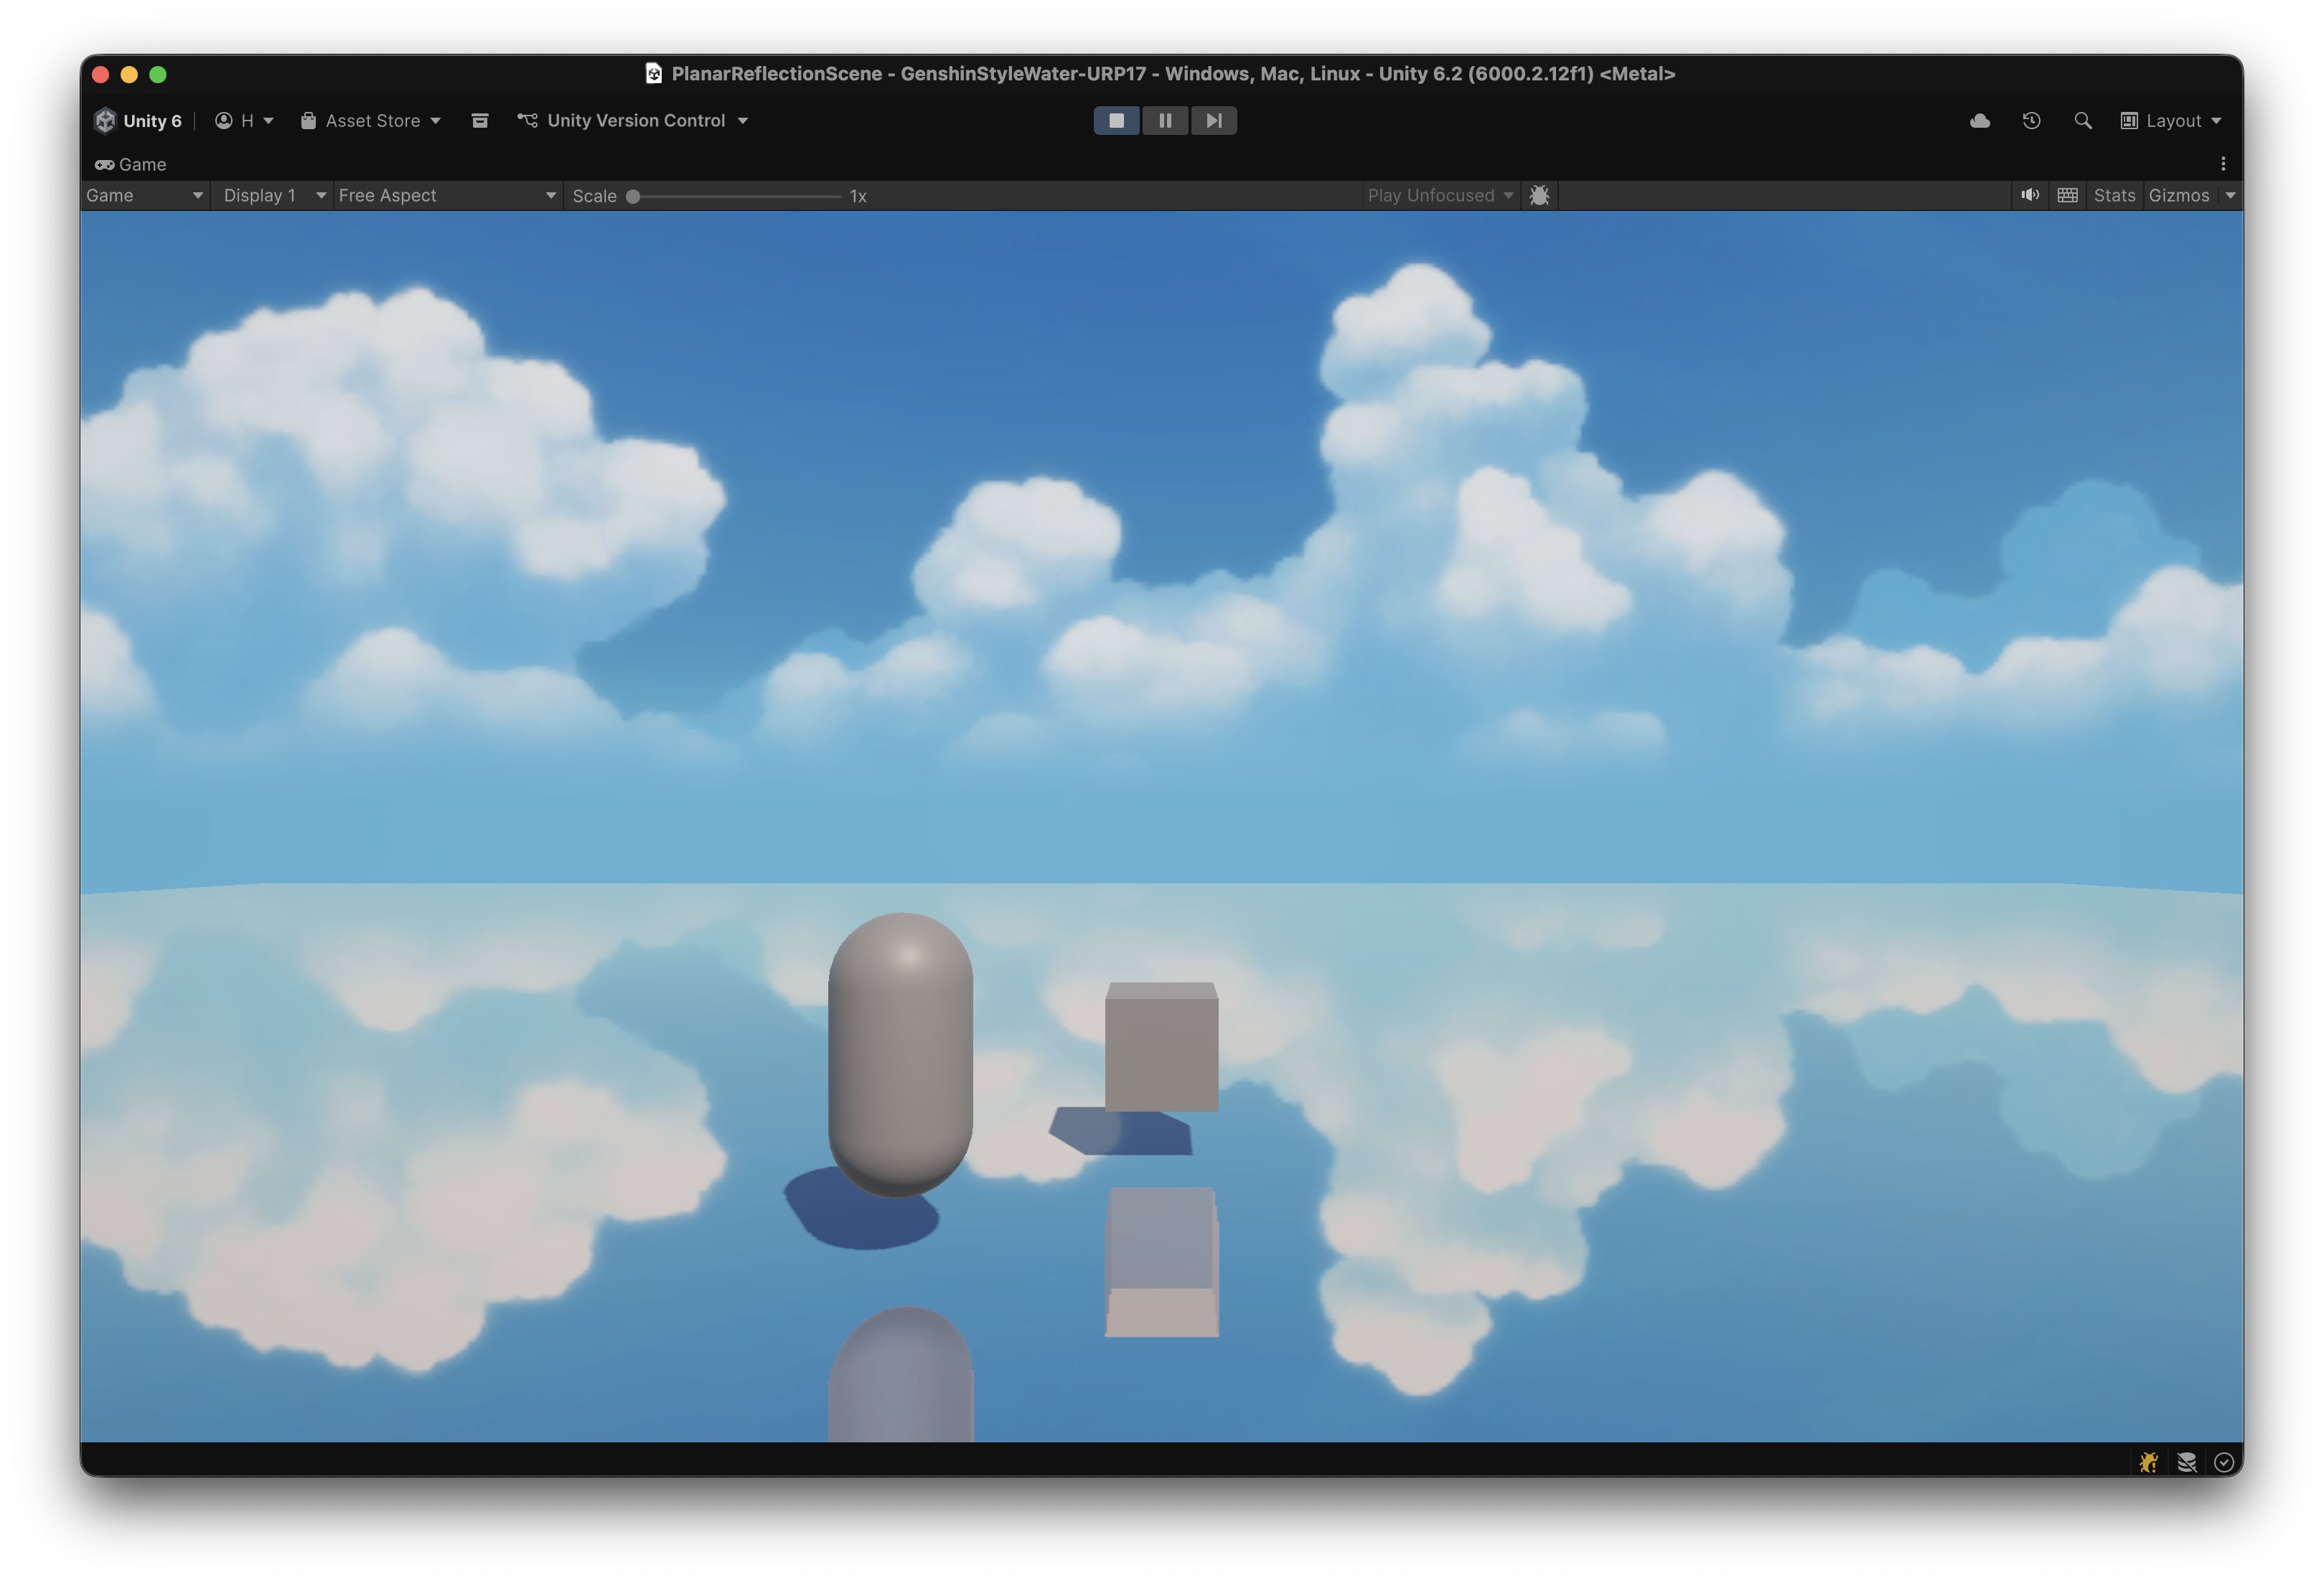Image resolution: width=2324 pixels, height=1583 pixels.
Task: Click the search icon in the toolbar
Action: (2082, 120)
